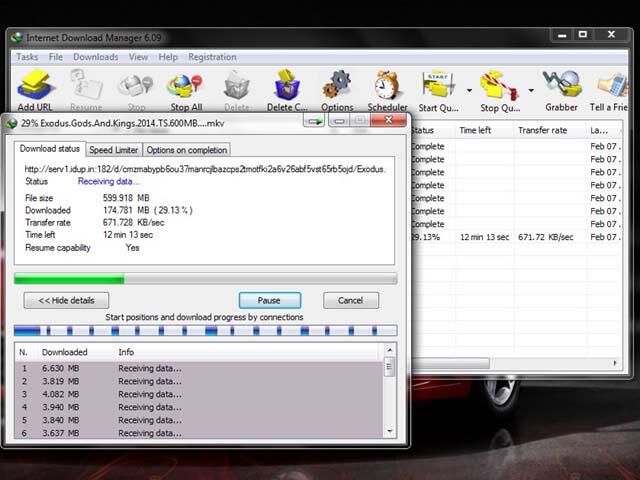Click the Start Queue toolbar icon
Viewport: 640px width, 480px height.
438,90
